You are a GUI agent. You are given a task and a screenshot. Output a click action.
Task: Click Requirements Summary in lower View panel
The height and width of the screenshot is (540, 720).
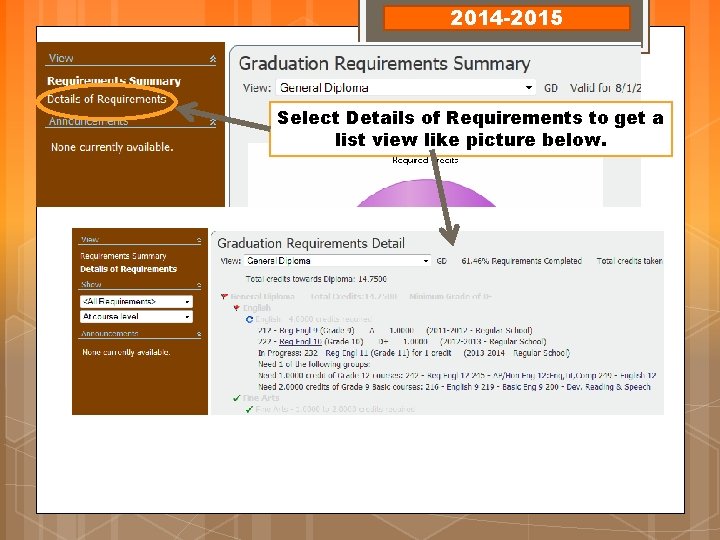pos(123,256)
